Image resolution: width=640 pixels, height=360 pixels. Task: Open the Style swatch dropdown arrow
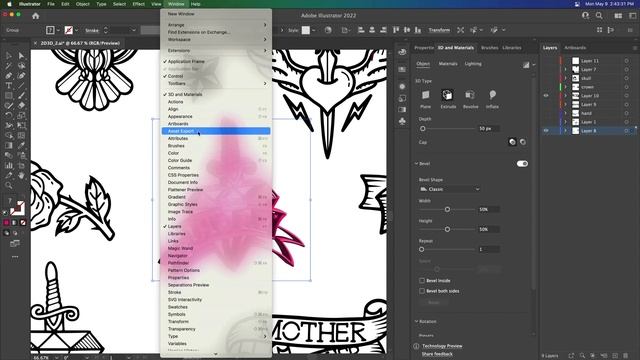(313, 30)
